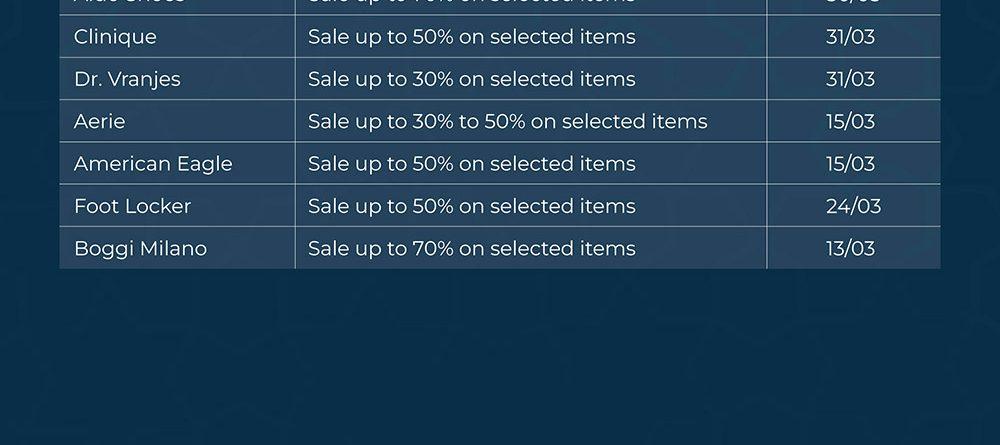
Task: Select Foot Locker's 50% sale description
Action: tap(471, 206)
